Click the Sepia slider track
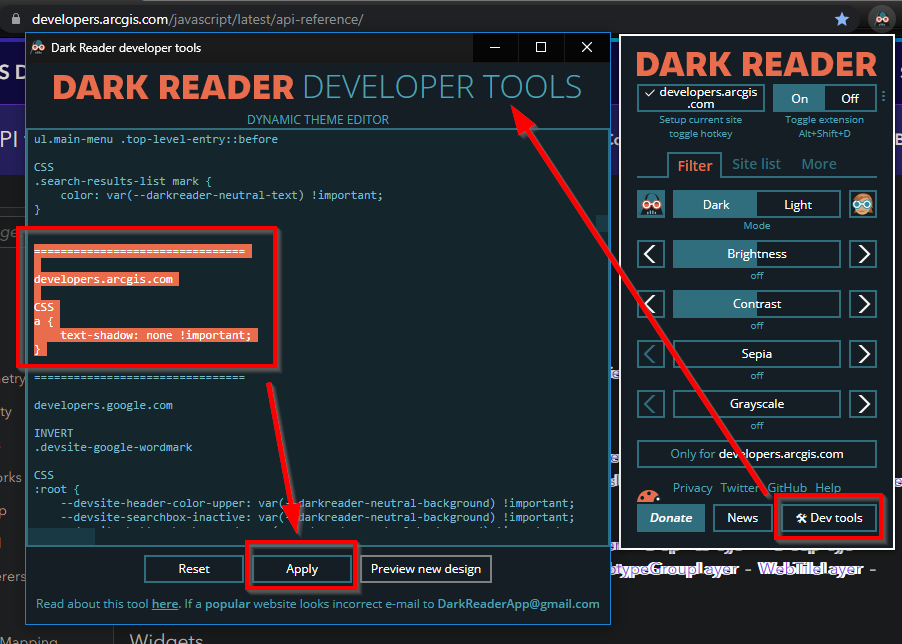 [756, 354]
